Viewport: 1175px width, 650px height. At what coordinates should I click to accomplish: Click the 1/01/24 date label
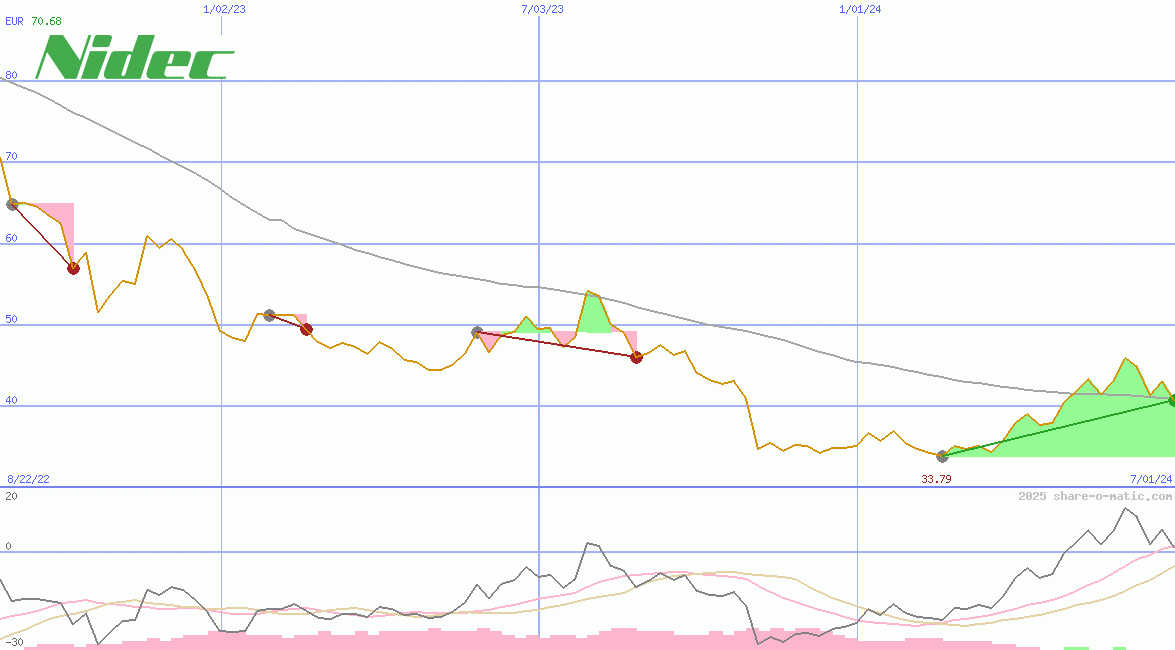pos(860,9)
